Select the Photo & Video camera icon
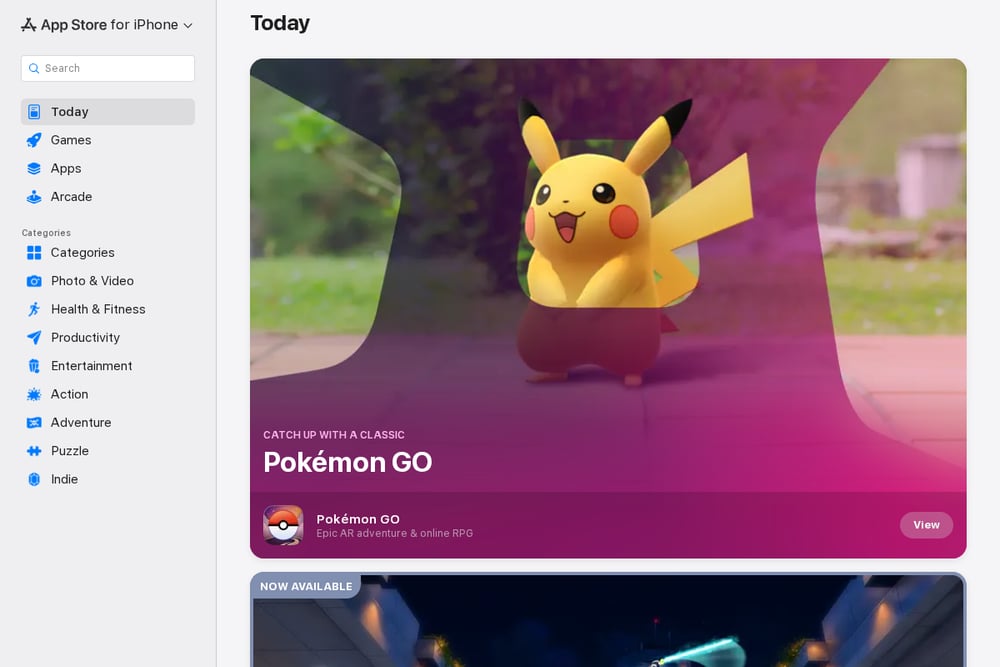This screenshot has height=667, width=1000. click(34, 281)
